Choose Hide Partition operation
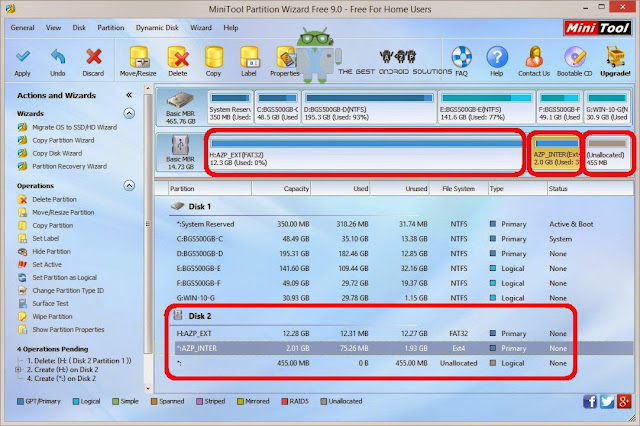 pos(51,252)
